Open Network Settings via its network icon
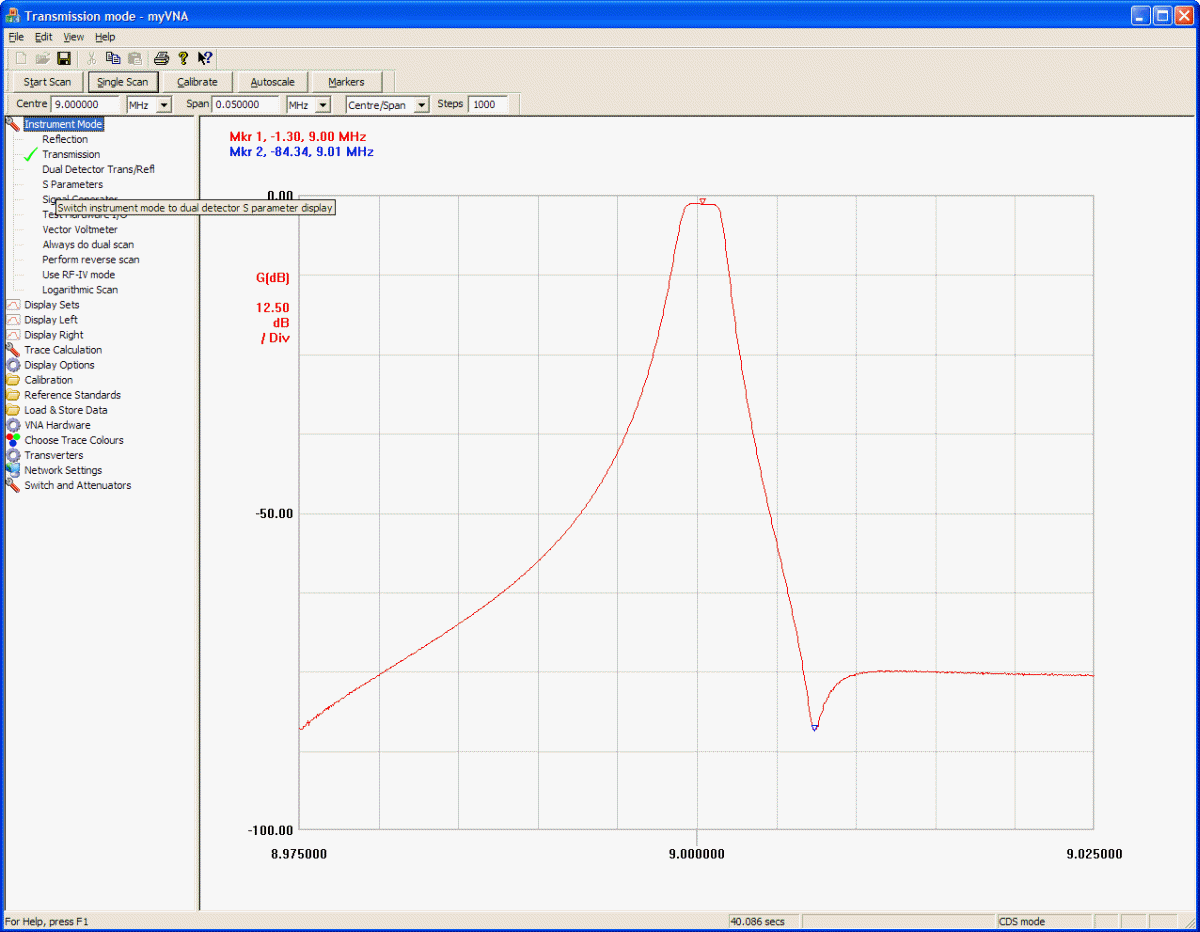 [x=14, y=470]
